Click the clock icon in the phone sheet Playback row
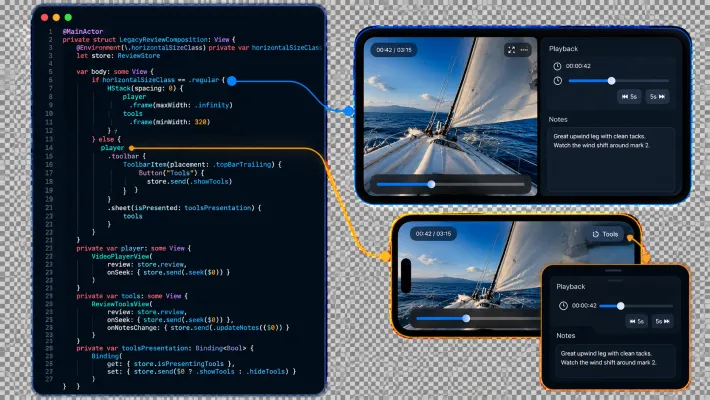Viewport: 710px width, 400px height. pyautogui.click(x=563, y=306)
